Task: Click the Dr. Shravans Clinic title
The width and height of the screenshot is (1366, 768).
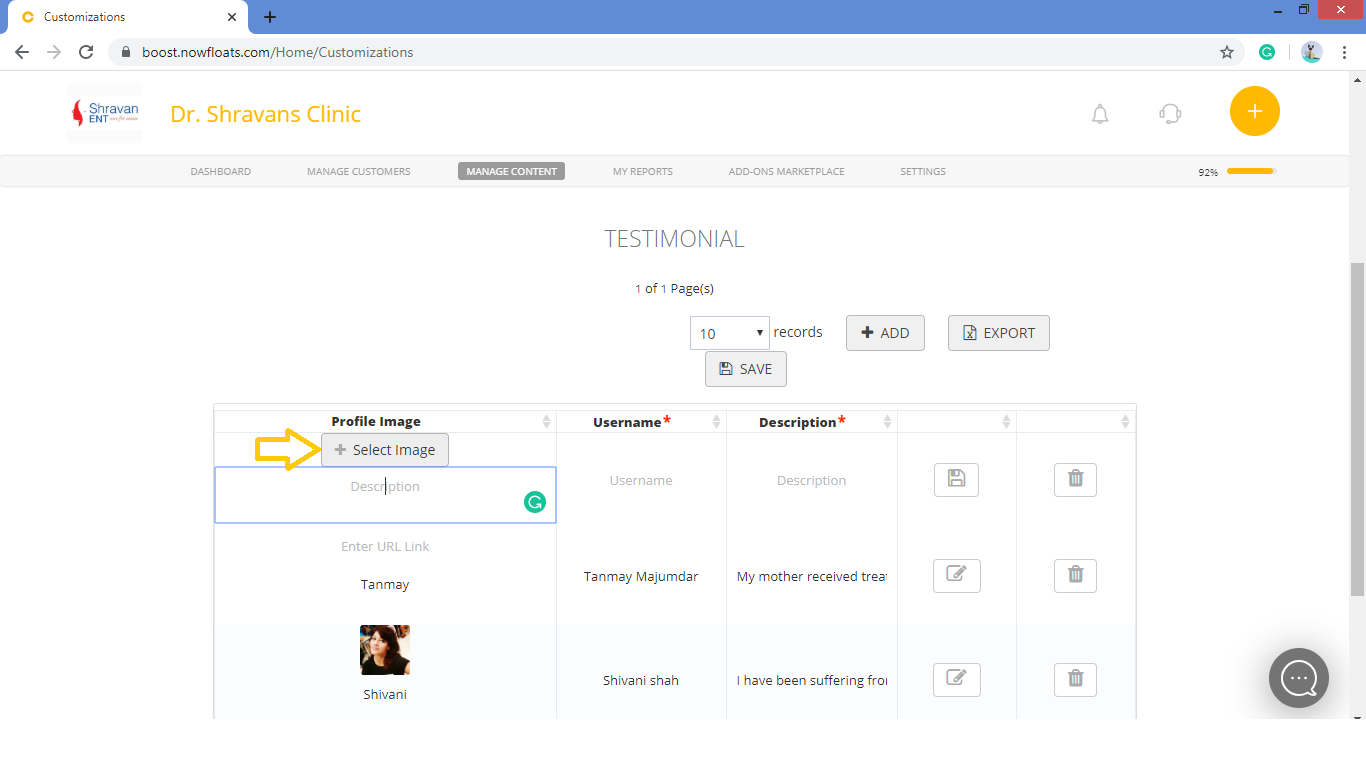Action: [x=266, y=114]
